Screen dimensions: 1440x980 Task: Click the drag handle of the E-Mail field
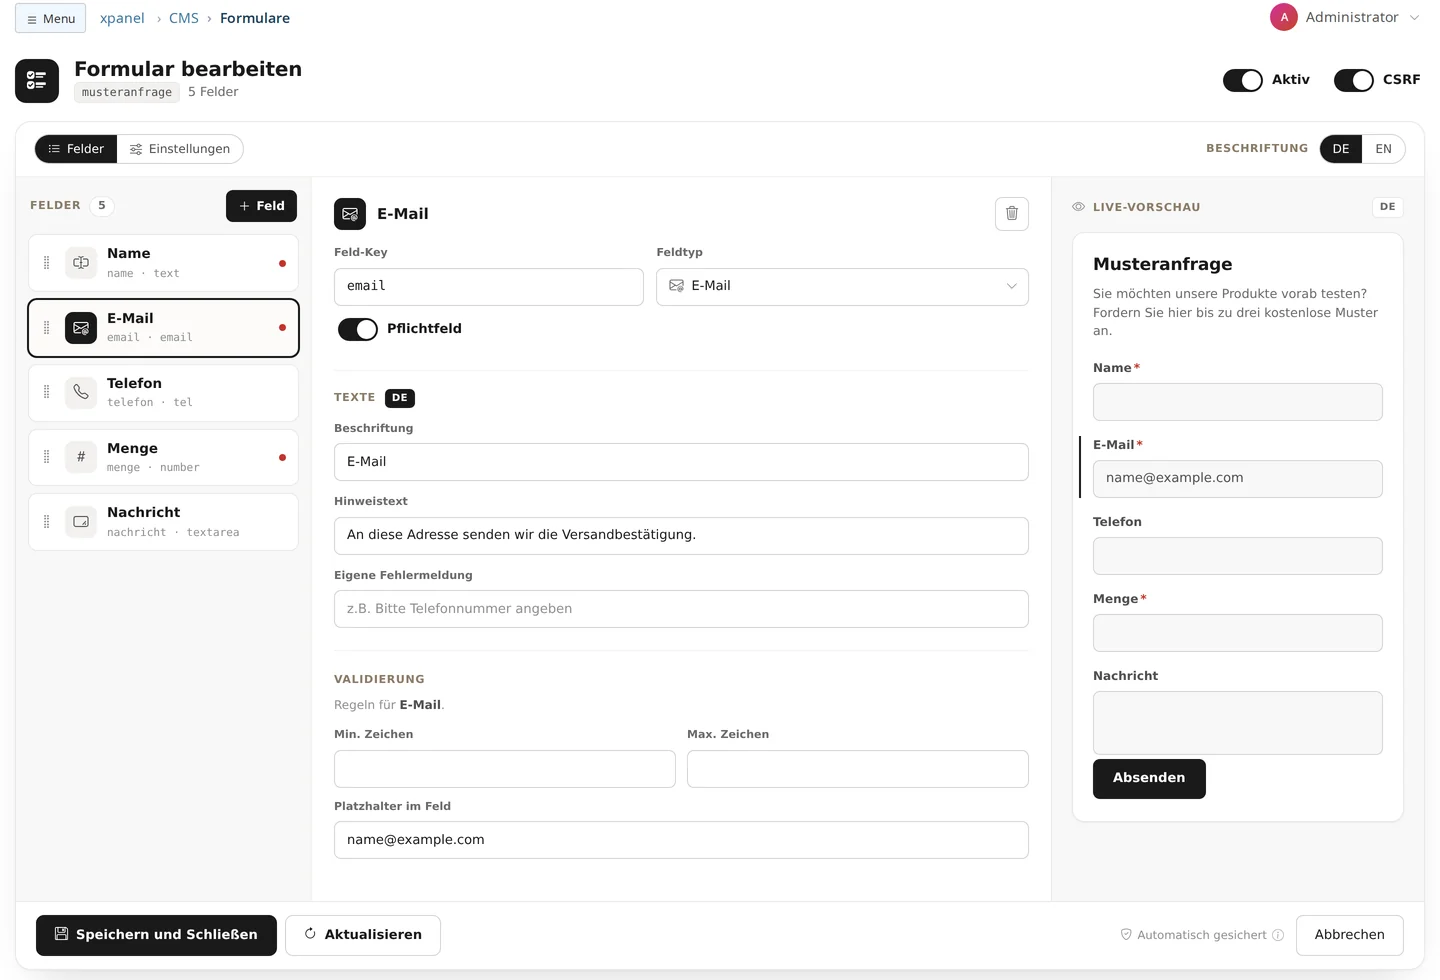click(46, 328)
